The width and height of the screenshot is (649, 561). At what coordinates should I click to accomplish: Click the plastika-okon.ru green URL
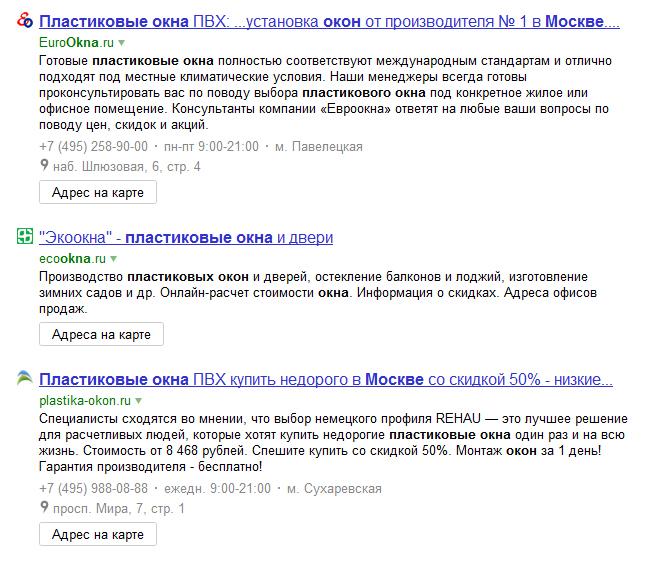tap(85, 400)
